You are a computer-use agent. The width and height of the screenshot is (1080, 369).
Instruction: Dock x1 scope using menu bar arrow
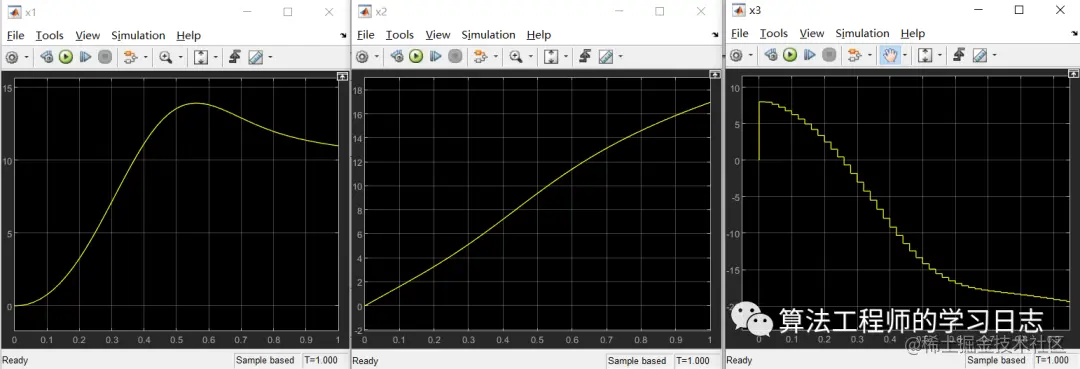pos(343,36)
